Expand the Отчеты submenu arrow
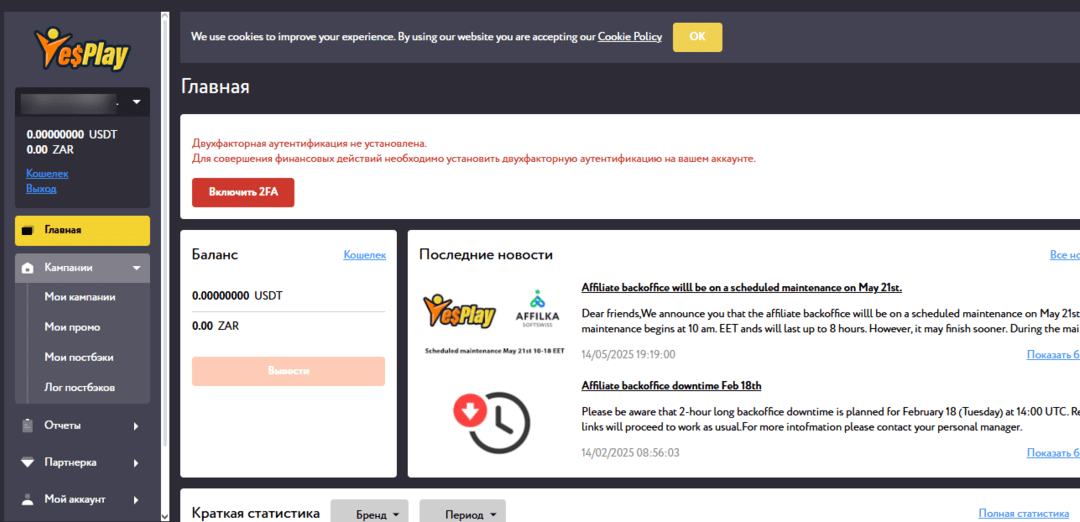Screen dimensions: 1080x522 point(136,426)
